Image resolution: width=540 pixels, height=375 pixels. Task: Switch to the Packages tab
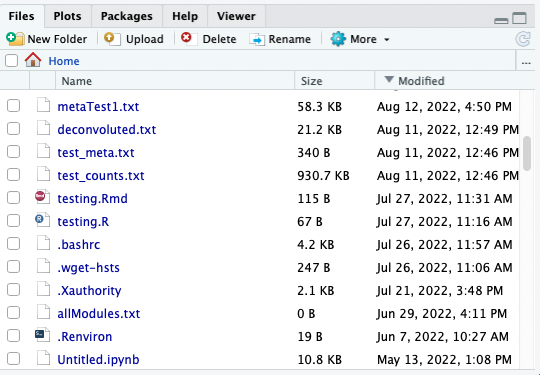click(x=126, y=16)
